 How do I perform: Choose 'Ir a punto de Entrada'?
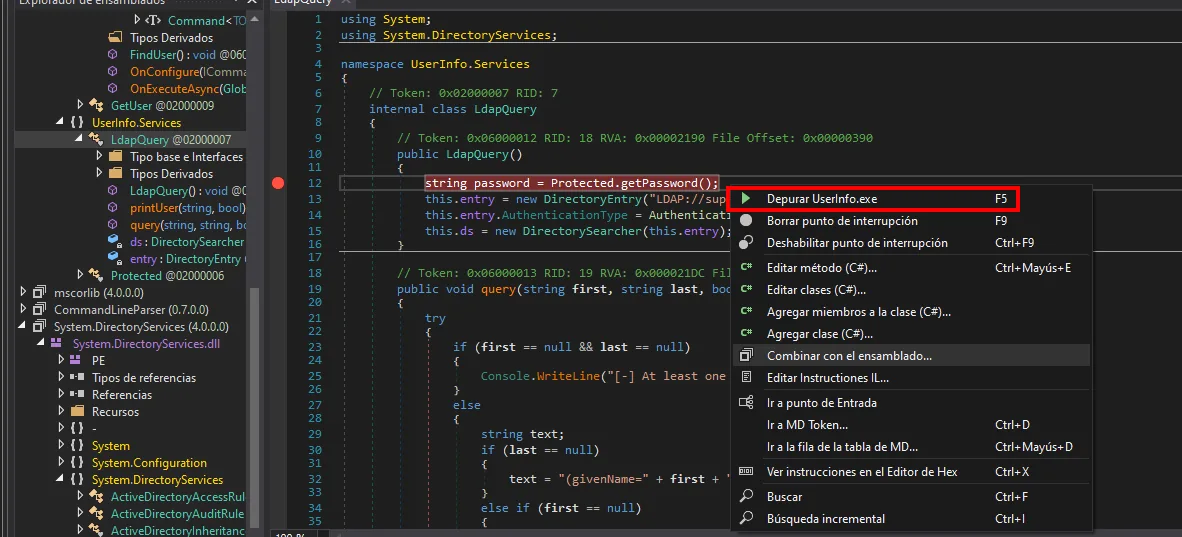[911, 403]
